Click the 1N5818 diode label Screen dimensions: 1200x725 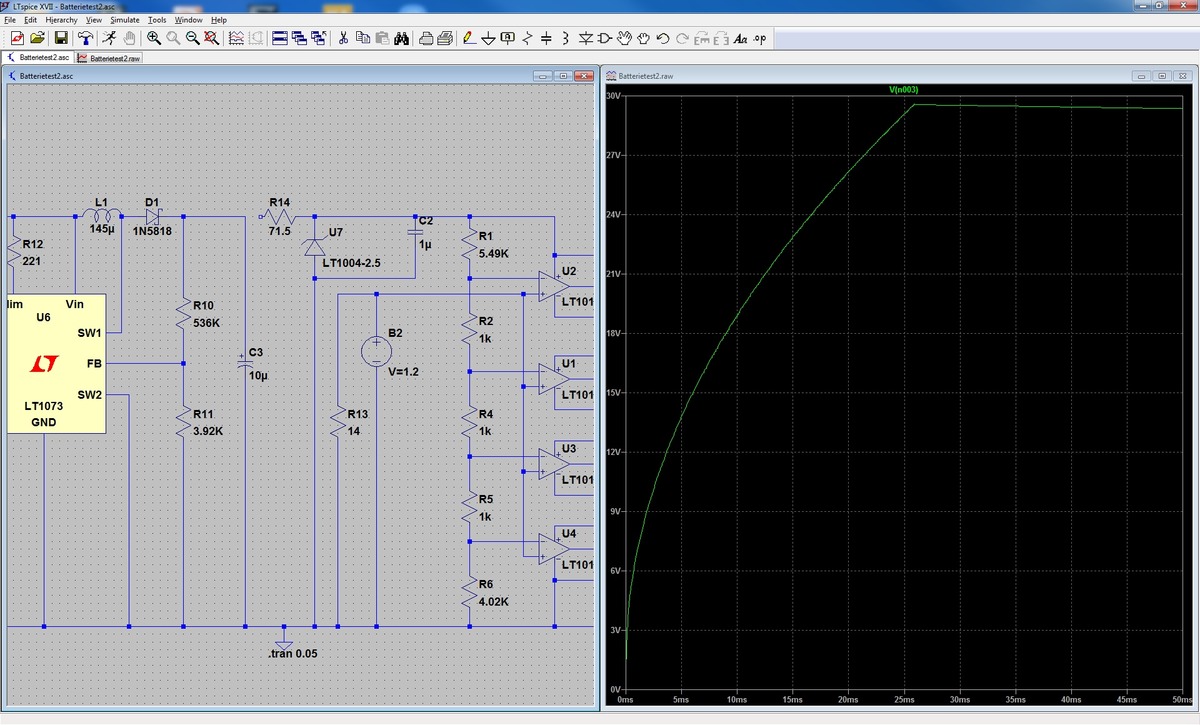pos(153,229)
